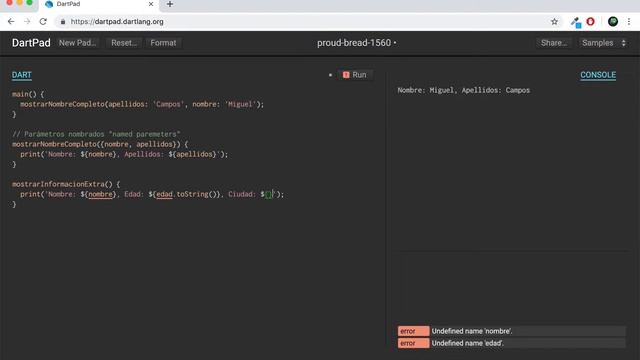Switch to the CONSOLE tab

[598, 75]
